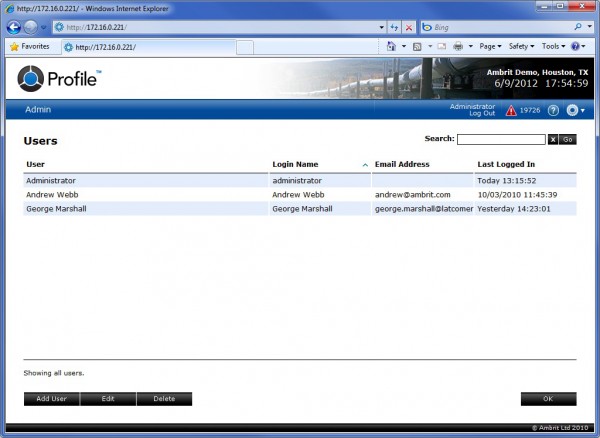Viewport: 600px width, 438px height.
Task: Click the Home page icon
Action: [391, 46]
